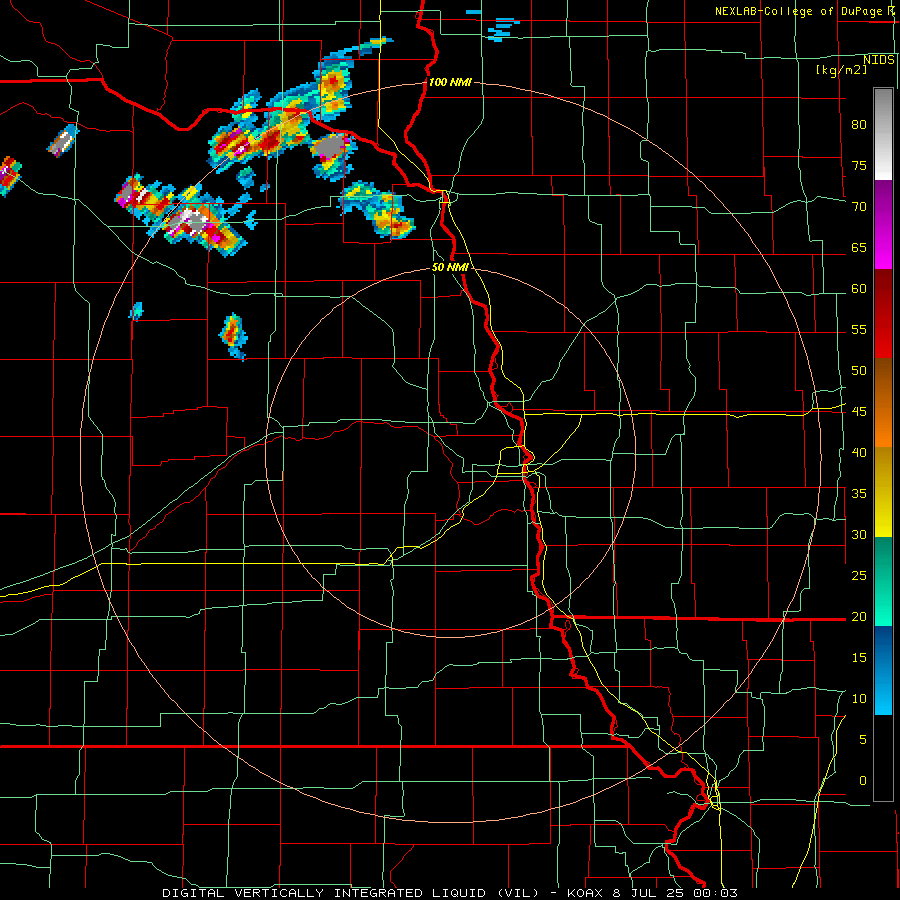Click the 75 value on color scale
Viewport: 900px width, 900px height.
tap(859, 166)
